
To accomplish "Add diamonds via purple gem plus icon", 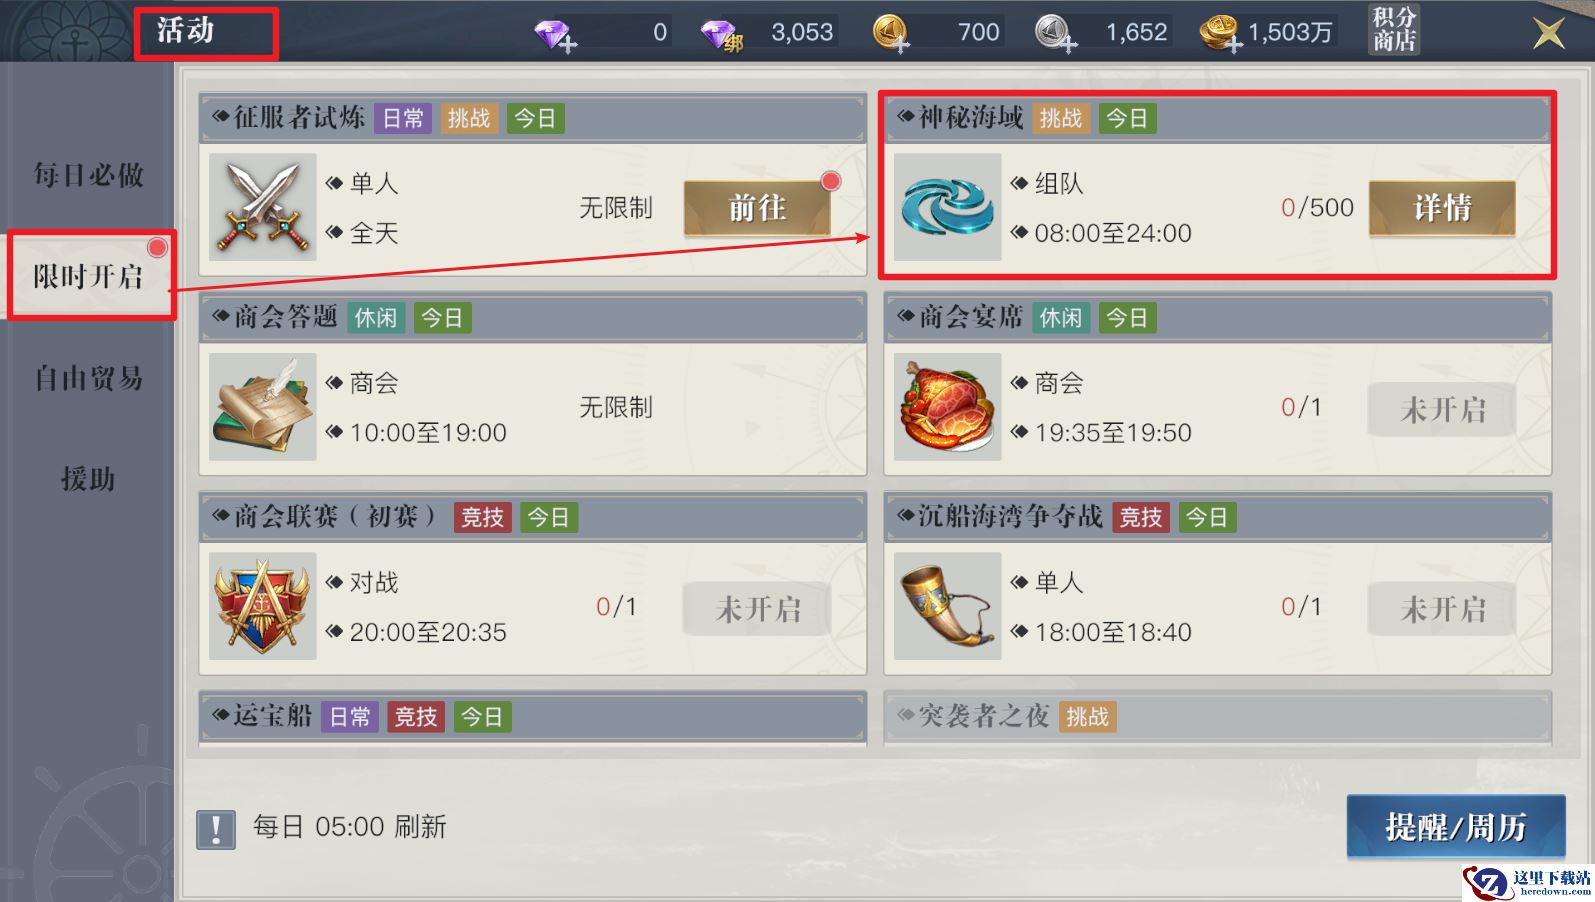I will (x=555, y=35).
